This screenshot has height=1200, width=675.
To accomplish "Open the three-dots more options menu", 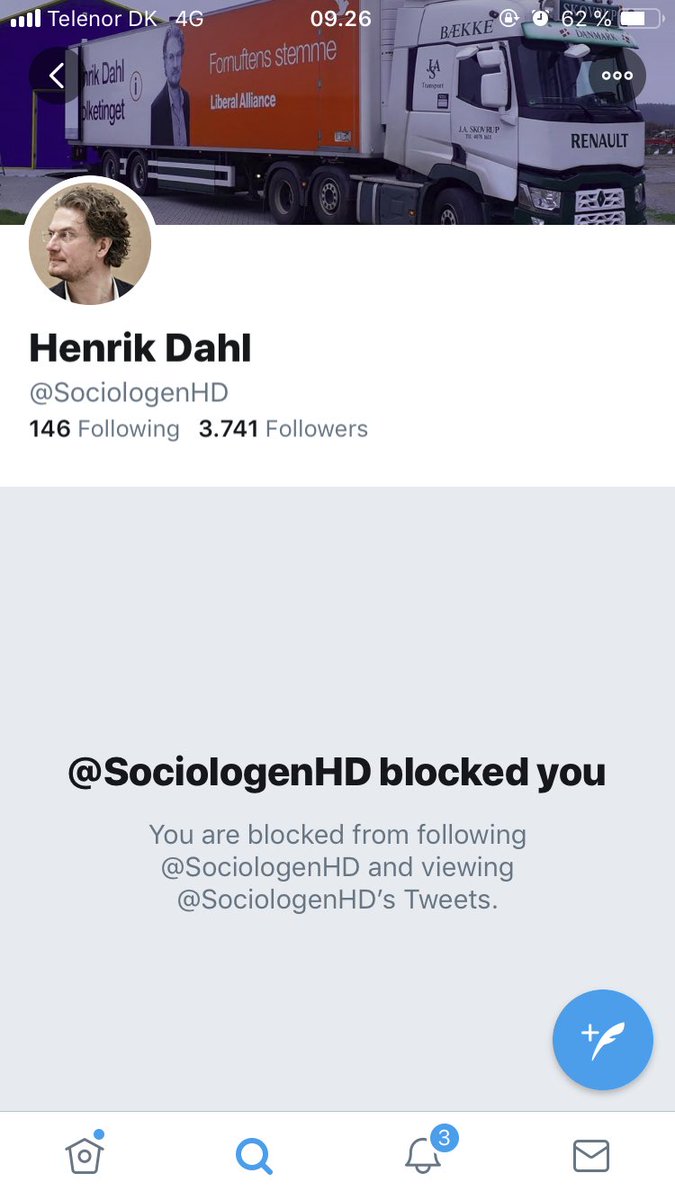I will [x=618, y=75].
